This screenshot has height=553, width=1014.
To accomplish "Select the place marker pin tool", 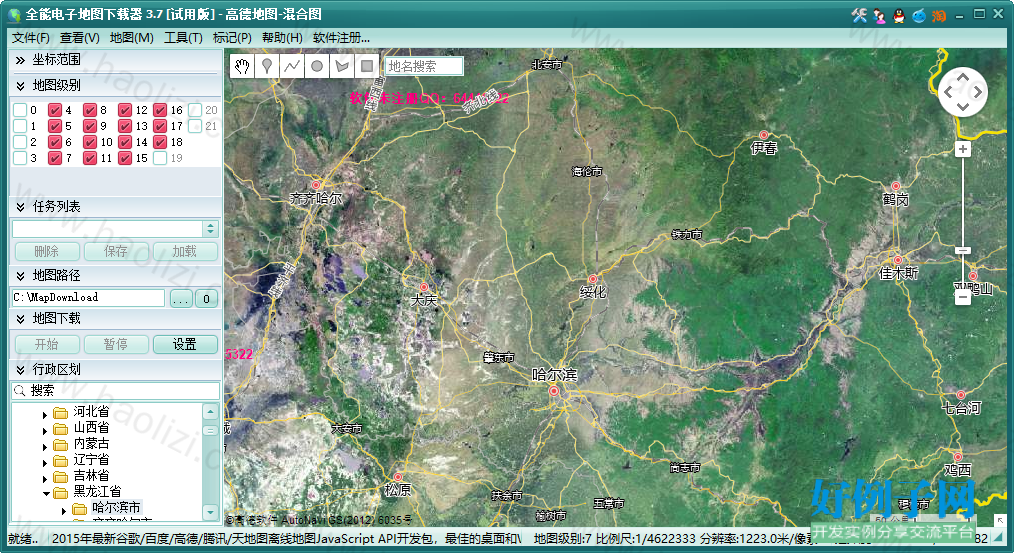I will click(x=266, y=66).
